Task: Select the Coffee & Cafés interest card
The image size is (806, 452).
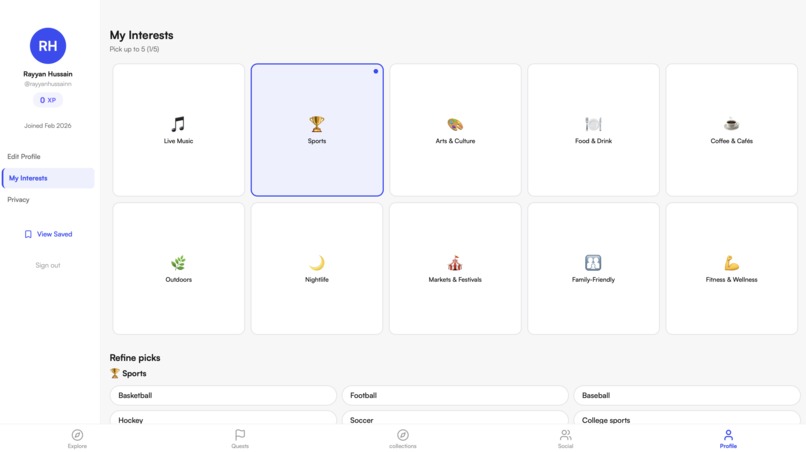Action: (x=731, y=130)
